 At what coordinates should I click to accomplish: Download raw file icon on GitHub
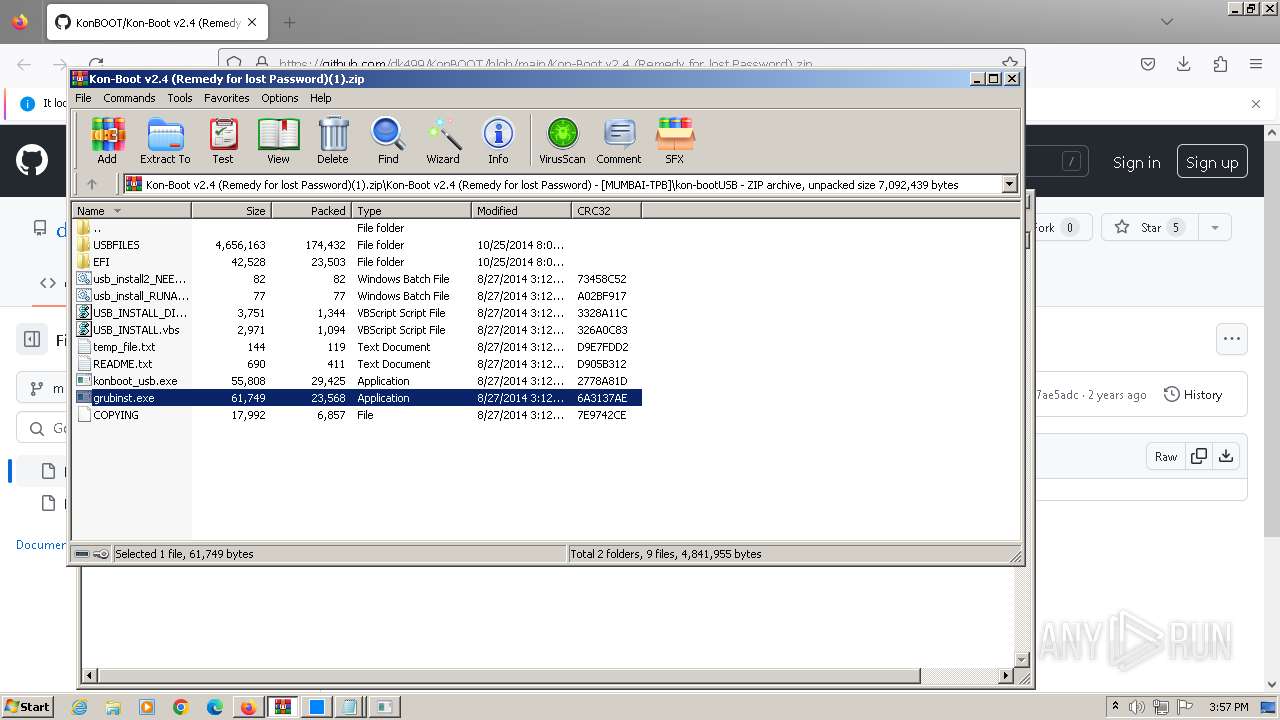click(x=1226, y=456)
